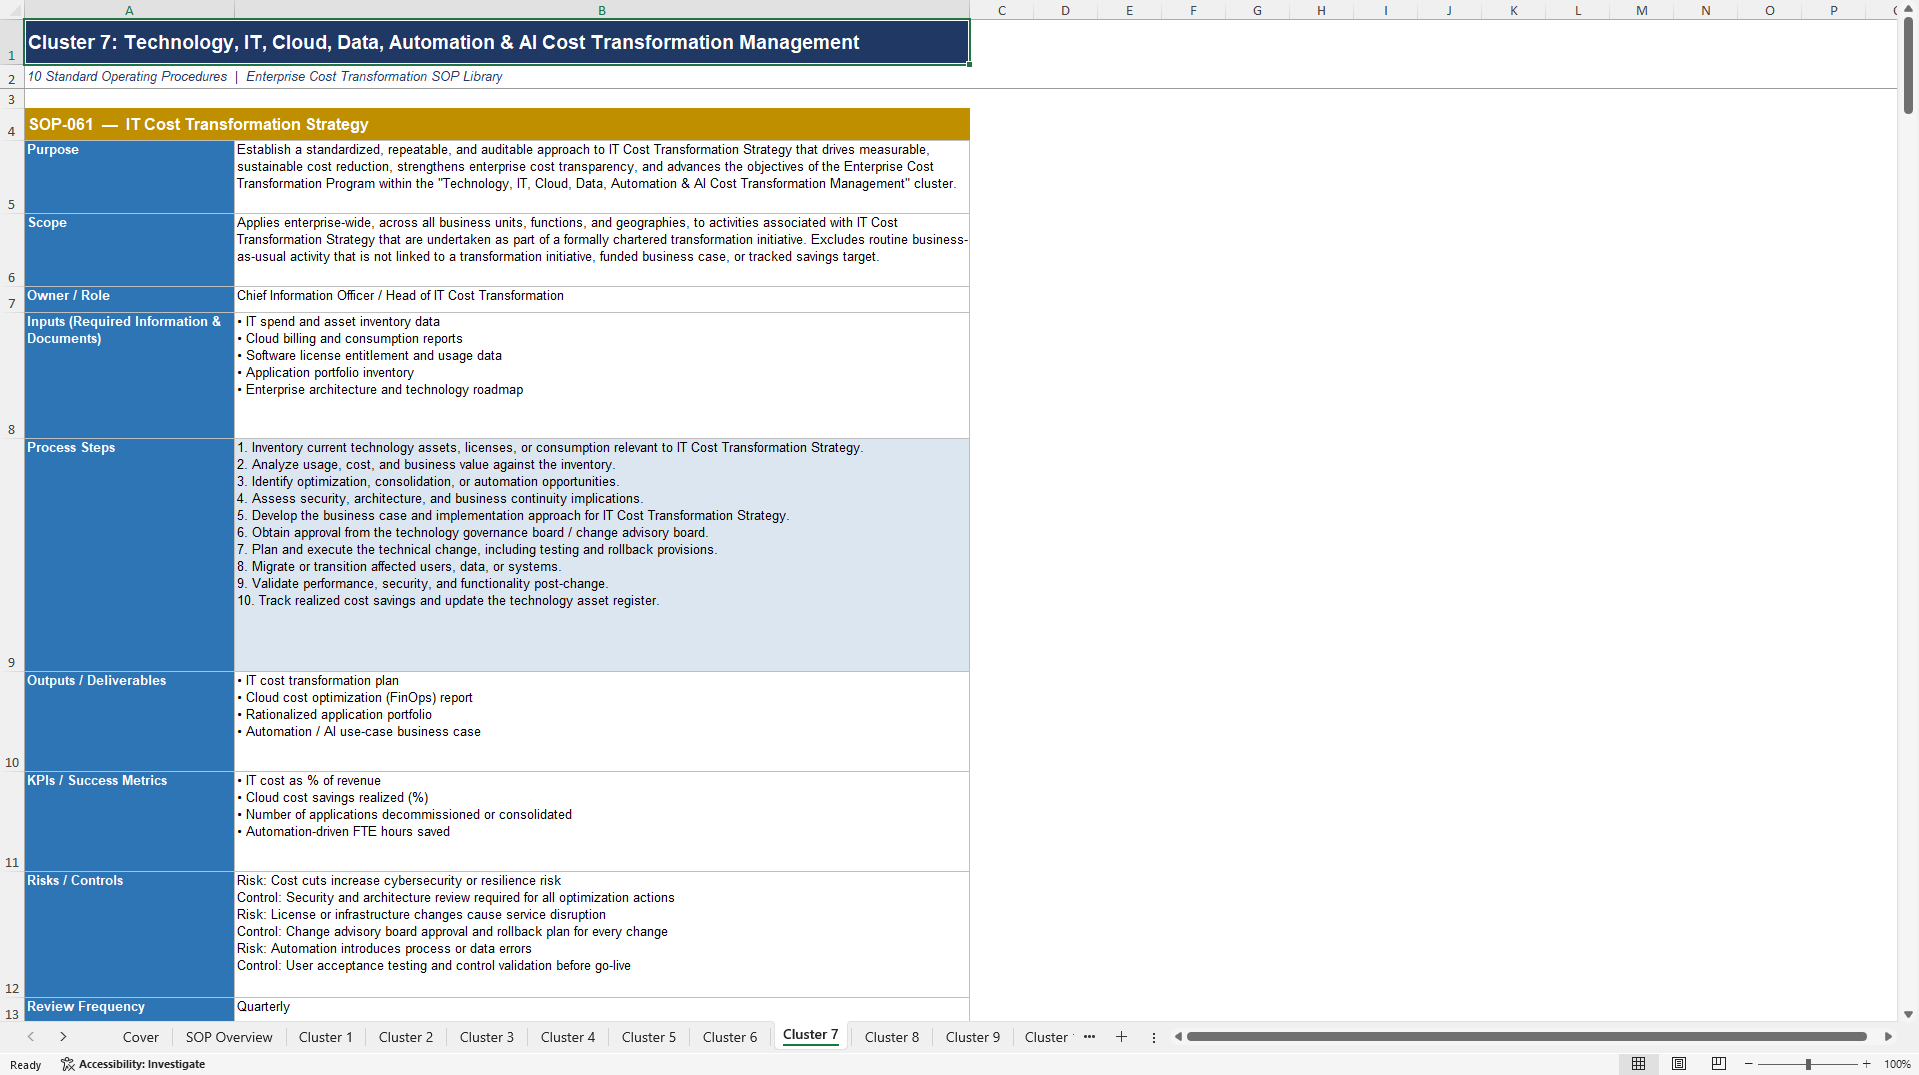Screen dimensions: 1919x1075
Task: Select Inputs (Required Information & Documents) cell
Action: coord(129,375)
